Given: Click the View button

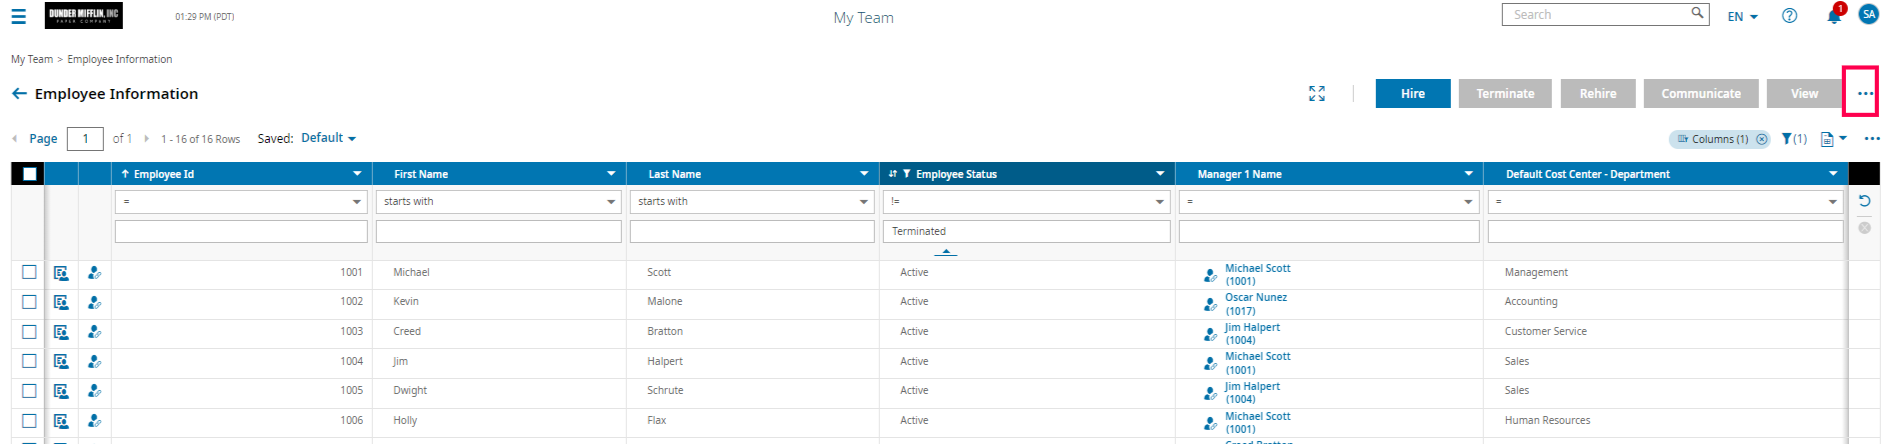Looking at the screenshot, I should (1804, 93).
